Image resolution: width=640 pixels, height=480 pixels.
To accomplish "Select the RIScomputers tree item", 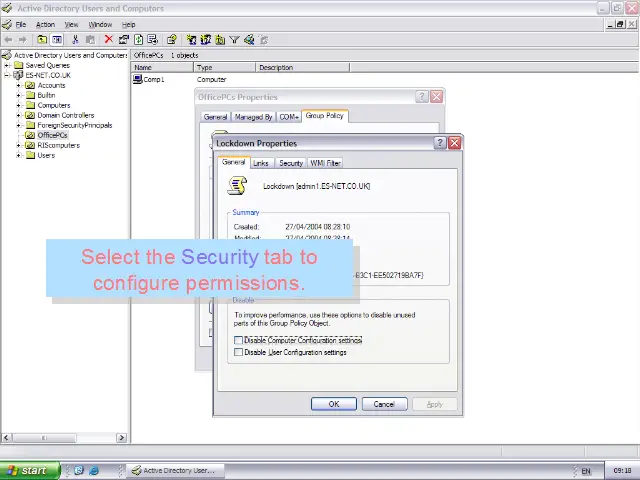I will (x=58, y=145).
